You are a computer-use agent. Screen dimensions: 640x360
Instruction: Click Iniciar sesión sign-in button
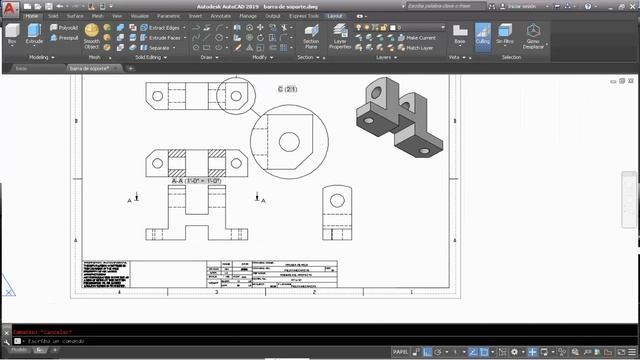click(518, 7)
